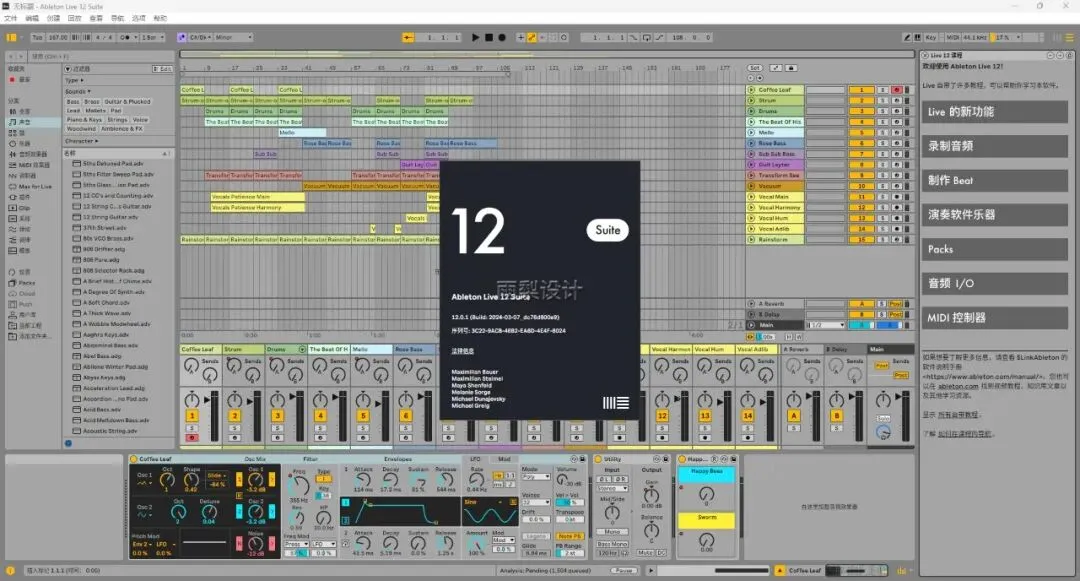Disarm the Coffee Leaf track red button
The width and height of the screenshot is (1080, 581).
click(896, 90)
